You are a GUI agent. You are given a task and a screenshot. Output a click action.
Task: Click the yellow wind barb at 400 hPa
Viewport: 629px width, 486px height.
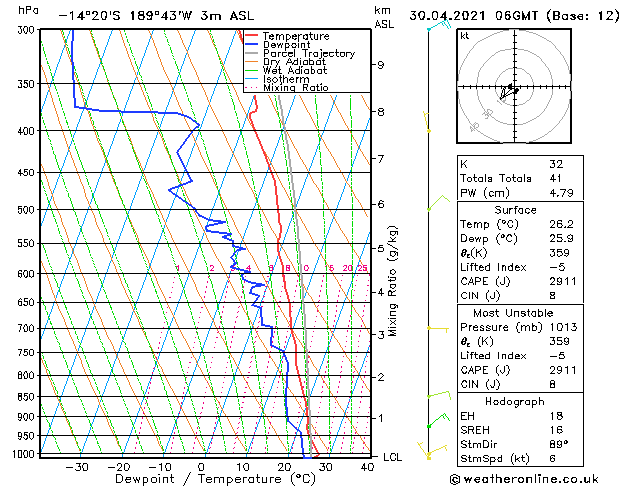pyautogui.click(x=427, y=122)
